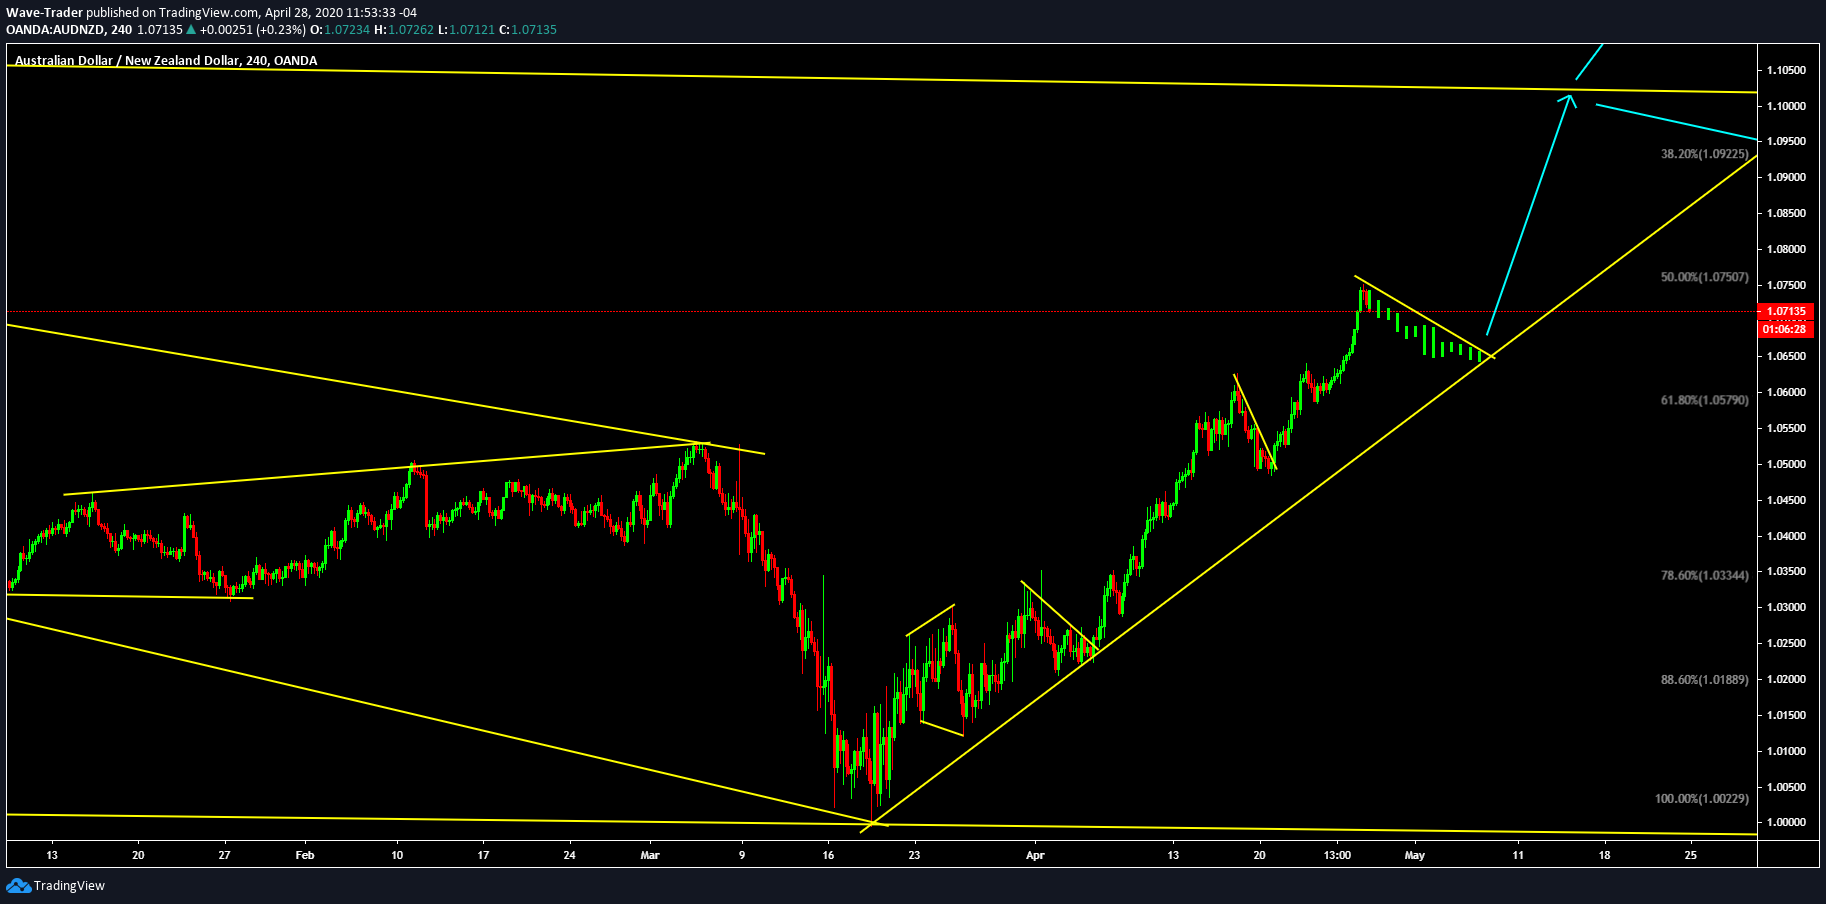Image resolution: width=1826 pixels, height=904 pixels.
Task: Click the high price value H:1.07262
Action: (404, 30)
